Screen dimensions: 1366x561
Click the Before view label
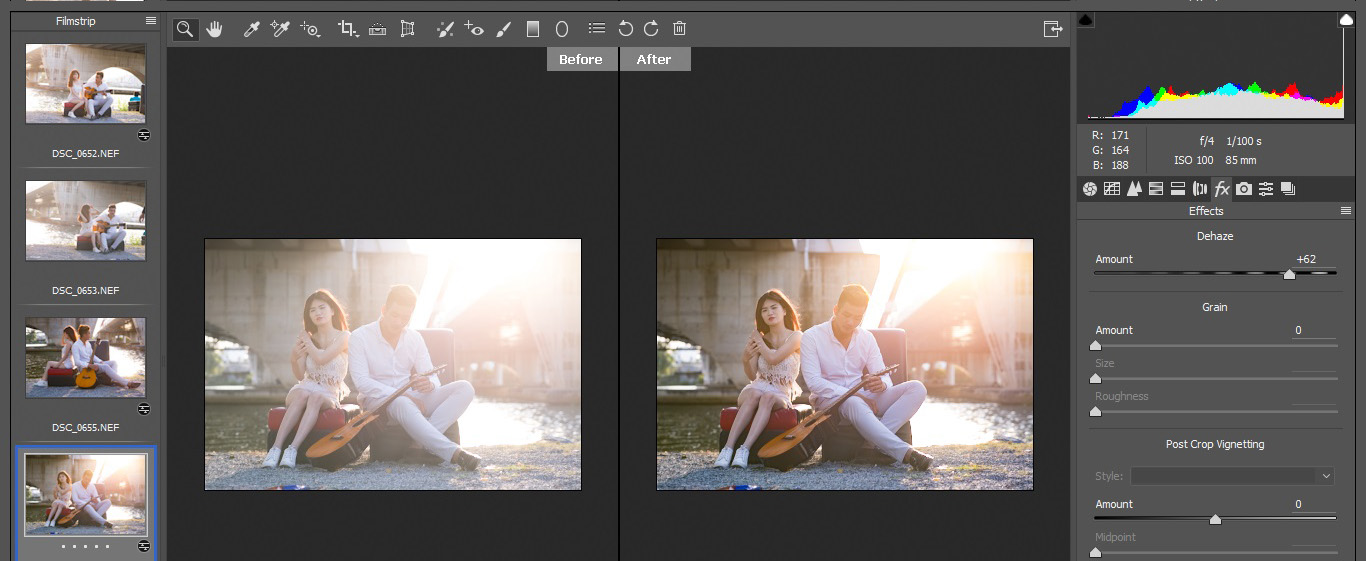point(581,59)
